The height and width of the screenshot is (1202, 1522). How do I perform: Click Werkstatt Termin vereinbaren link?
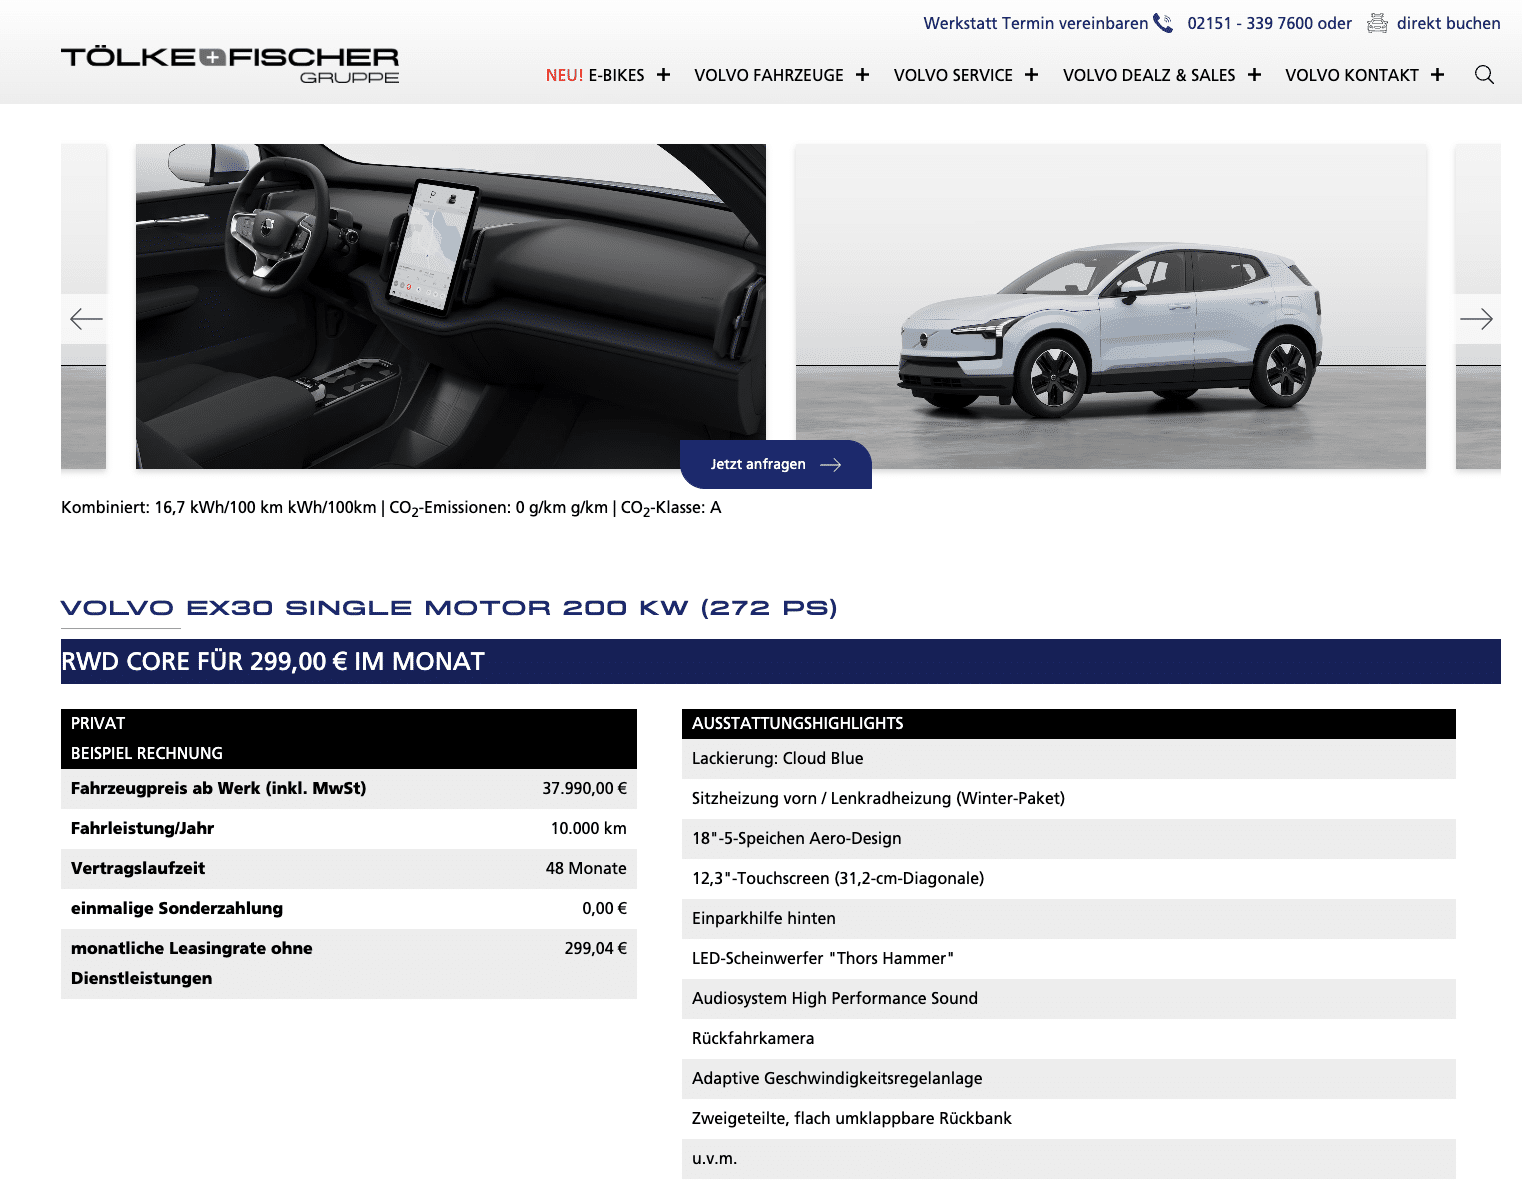click(1035, 23)
